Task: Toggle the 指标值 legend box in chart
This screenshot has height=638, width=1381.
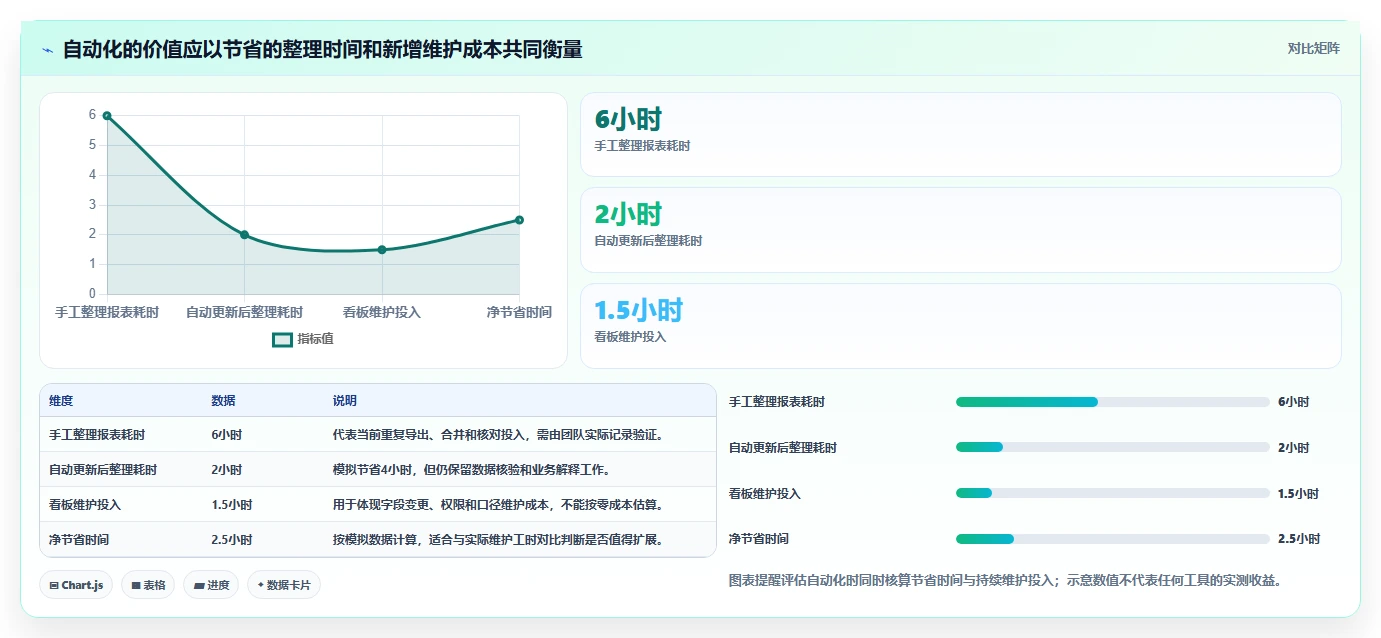Action: click(283, 339)
